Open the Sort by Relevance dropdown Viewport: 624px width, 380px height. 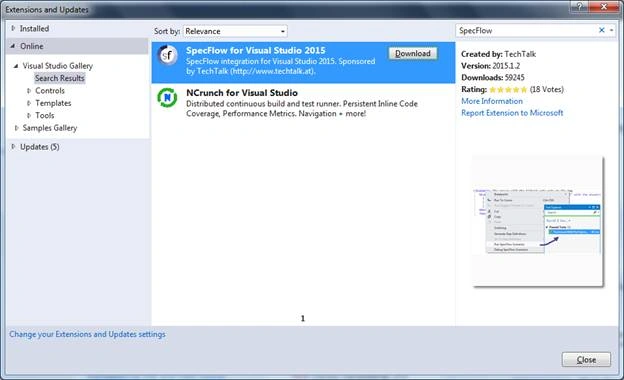[x=235, y=31]
